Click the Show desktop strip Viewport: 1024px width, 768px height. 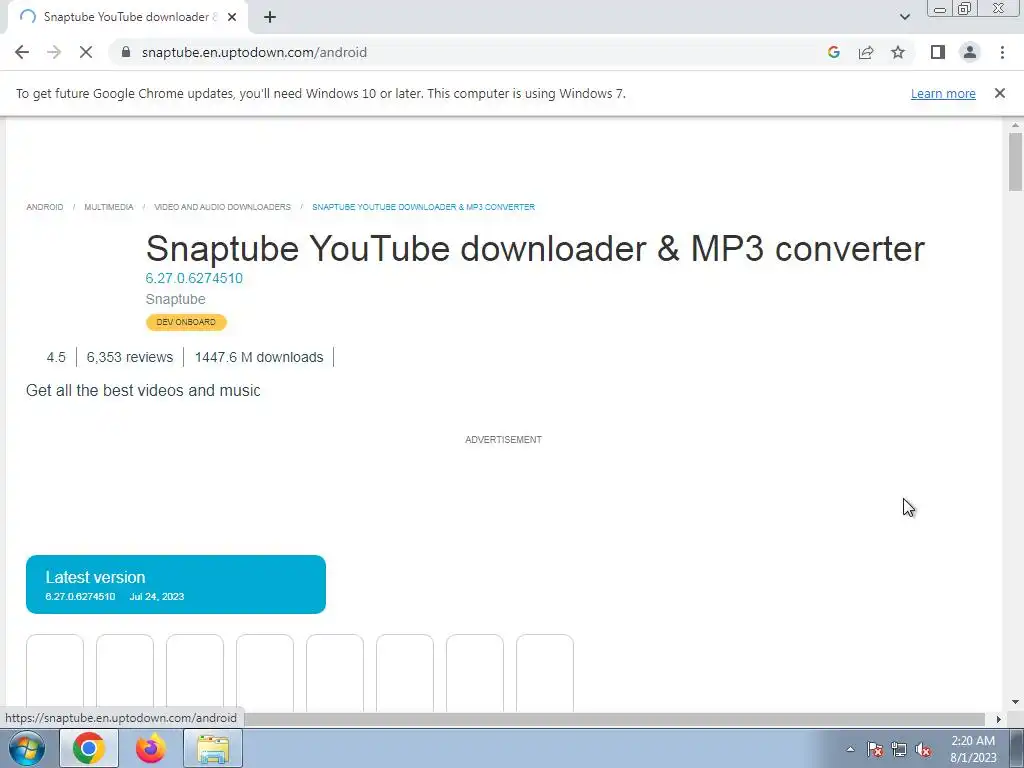point(1018,748)
